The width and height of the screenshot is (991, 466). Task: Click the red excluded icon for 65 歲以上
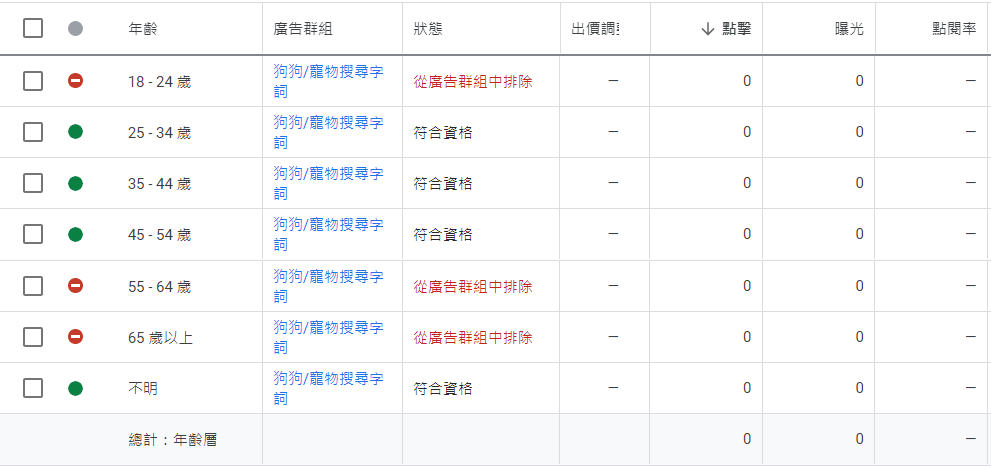pos(75,336)
